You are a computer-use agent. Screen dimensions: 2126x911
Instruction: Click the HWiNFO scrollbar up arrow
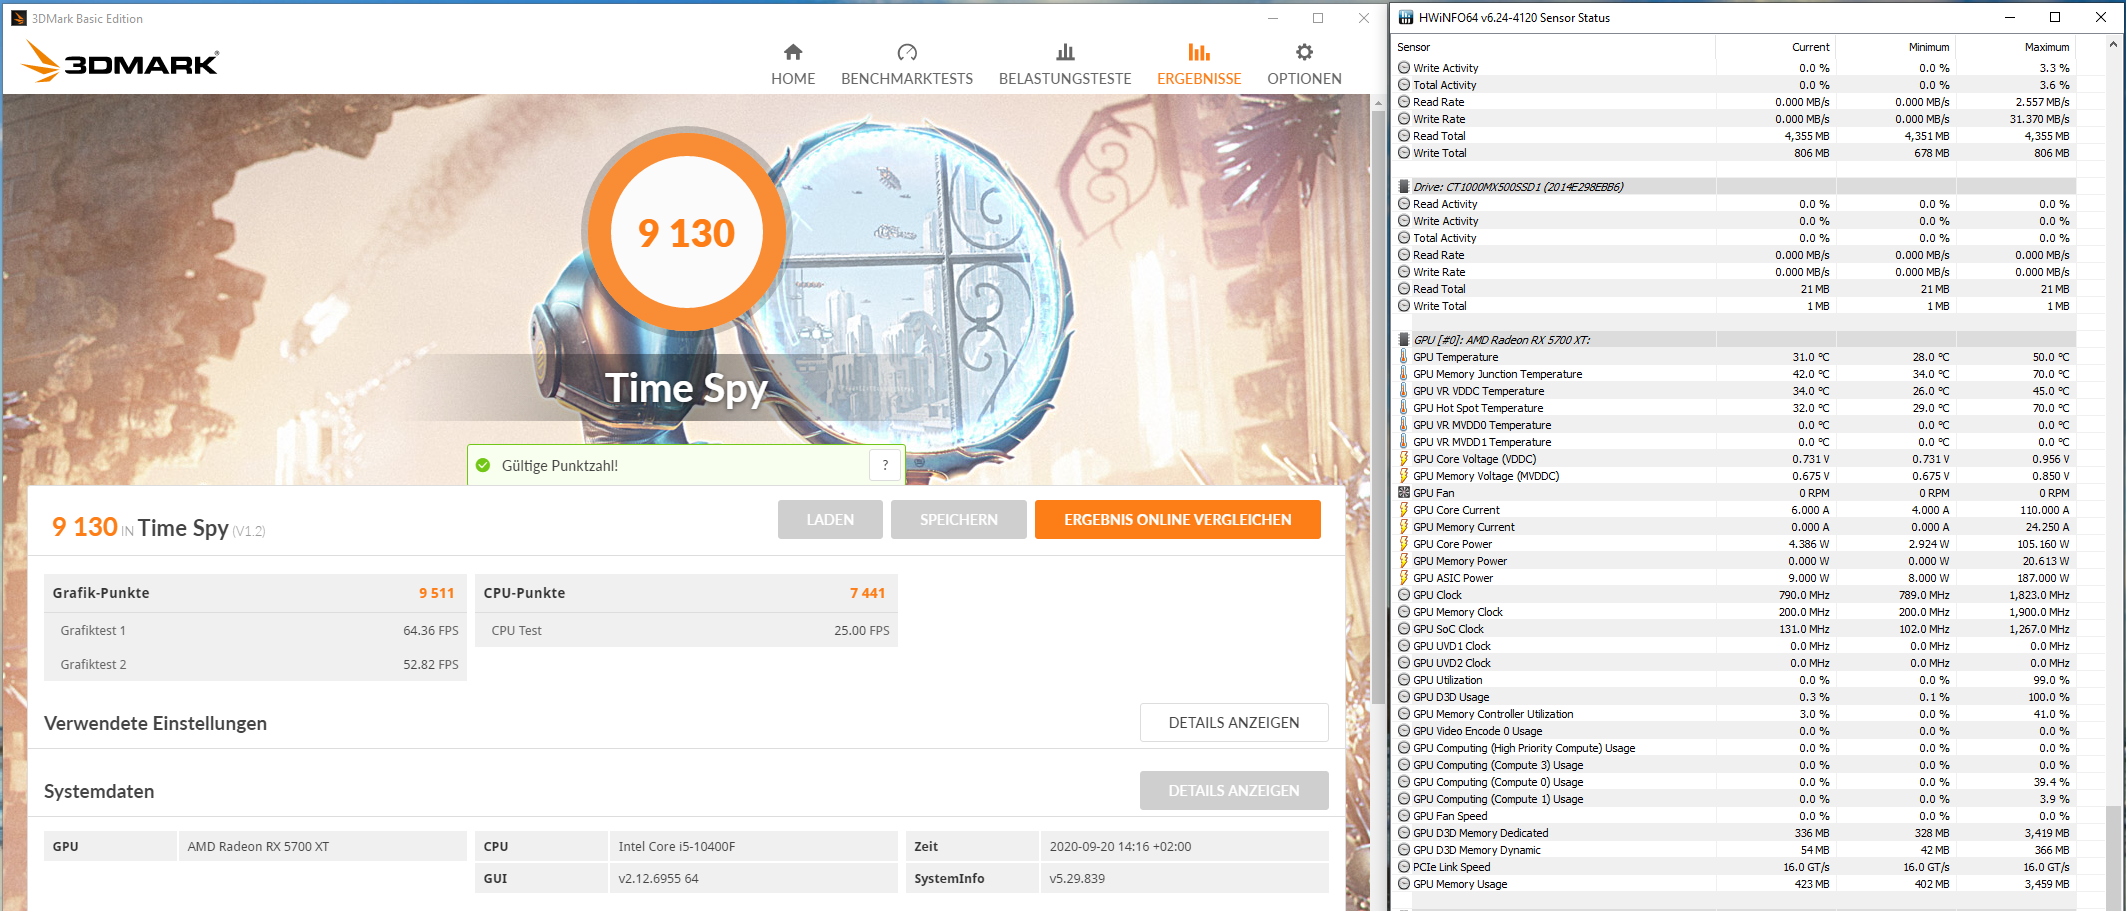click(2113, 45)
